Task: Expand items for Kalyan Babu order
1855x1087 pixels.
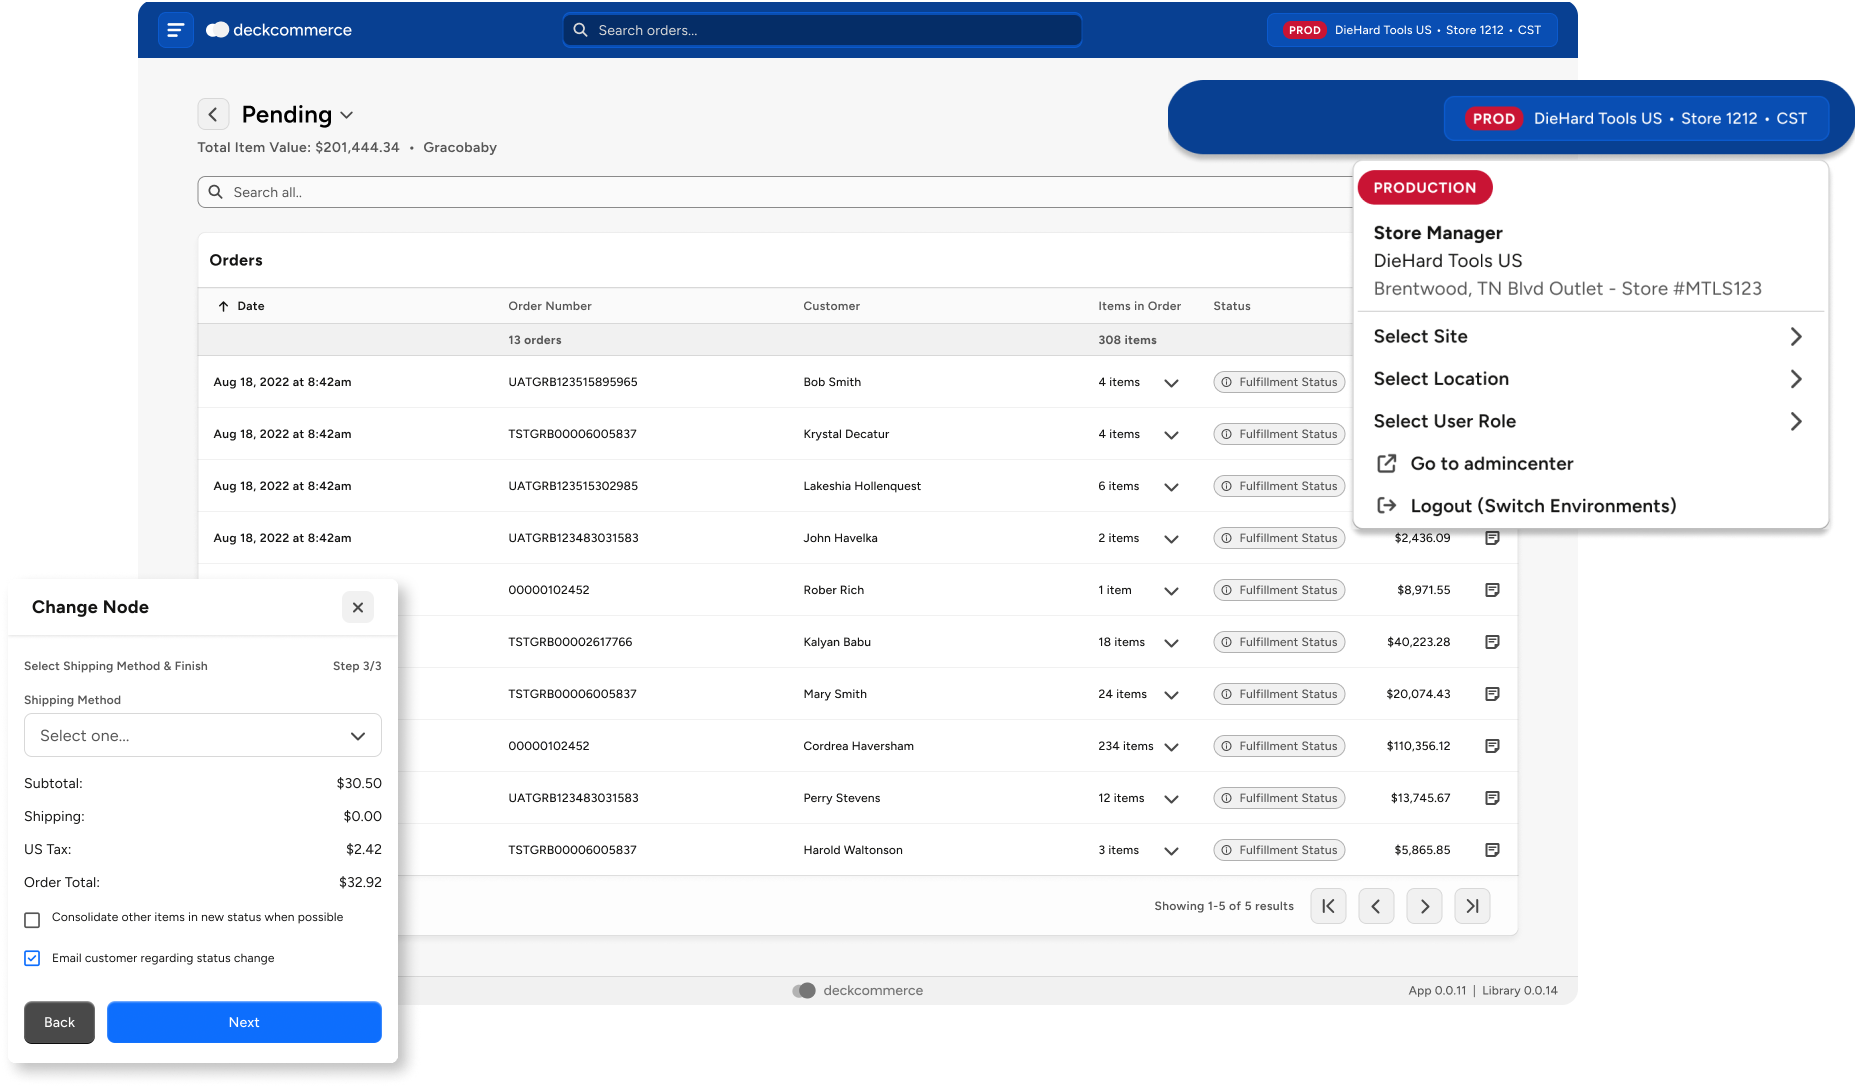Action: tap(1171, 643)
